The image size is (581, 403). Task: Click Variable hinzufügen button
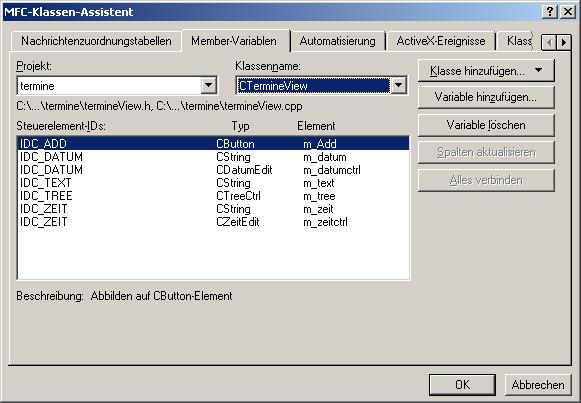(x=486, y=97)
